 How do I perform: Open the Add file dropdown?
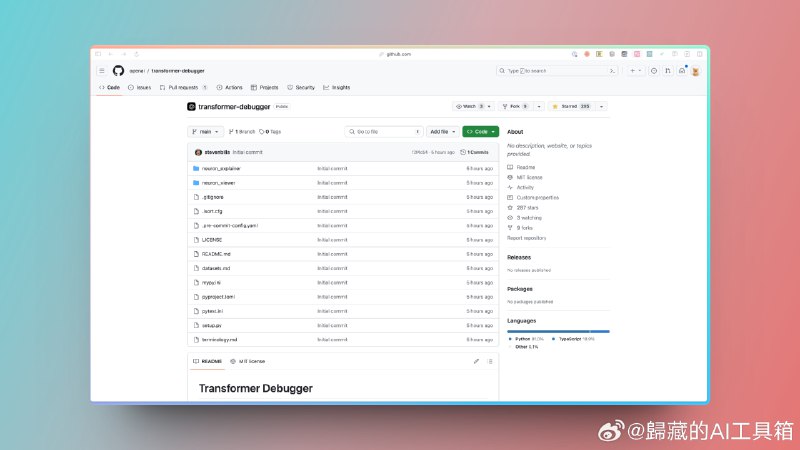(442, 132)
